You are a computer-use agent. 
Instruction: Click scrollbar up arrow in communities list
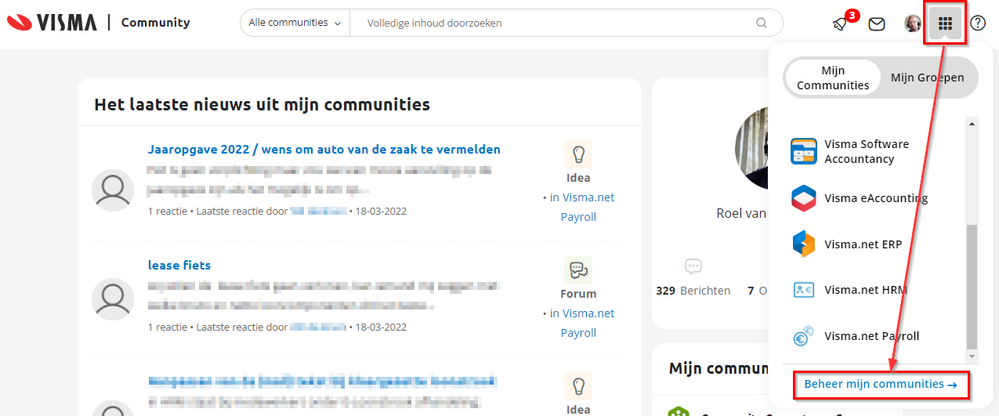click(x=972, y=124)
